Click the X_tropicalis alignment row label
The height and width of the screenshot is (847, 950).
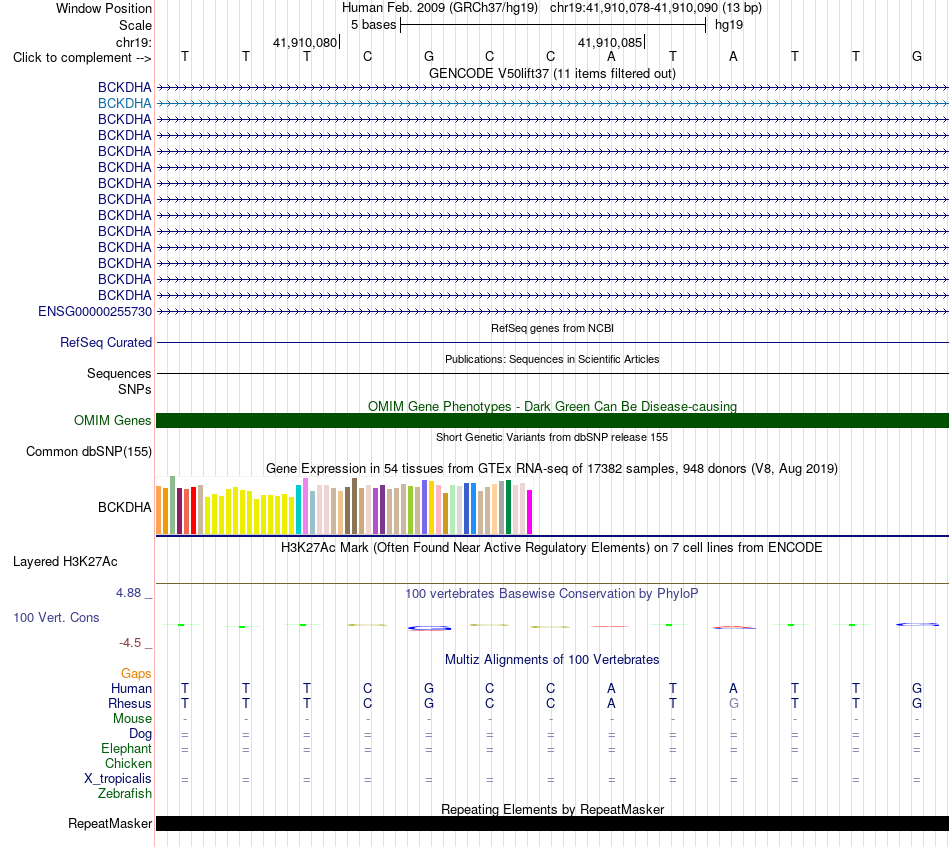click(118, 779)
